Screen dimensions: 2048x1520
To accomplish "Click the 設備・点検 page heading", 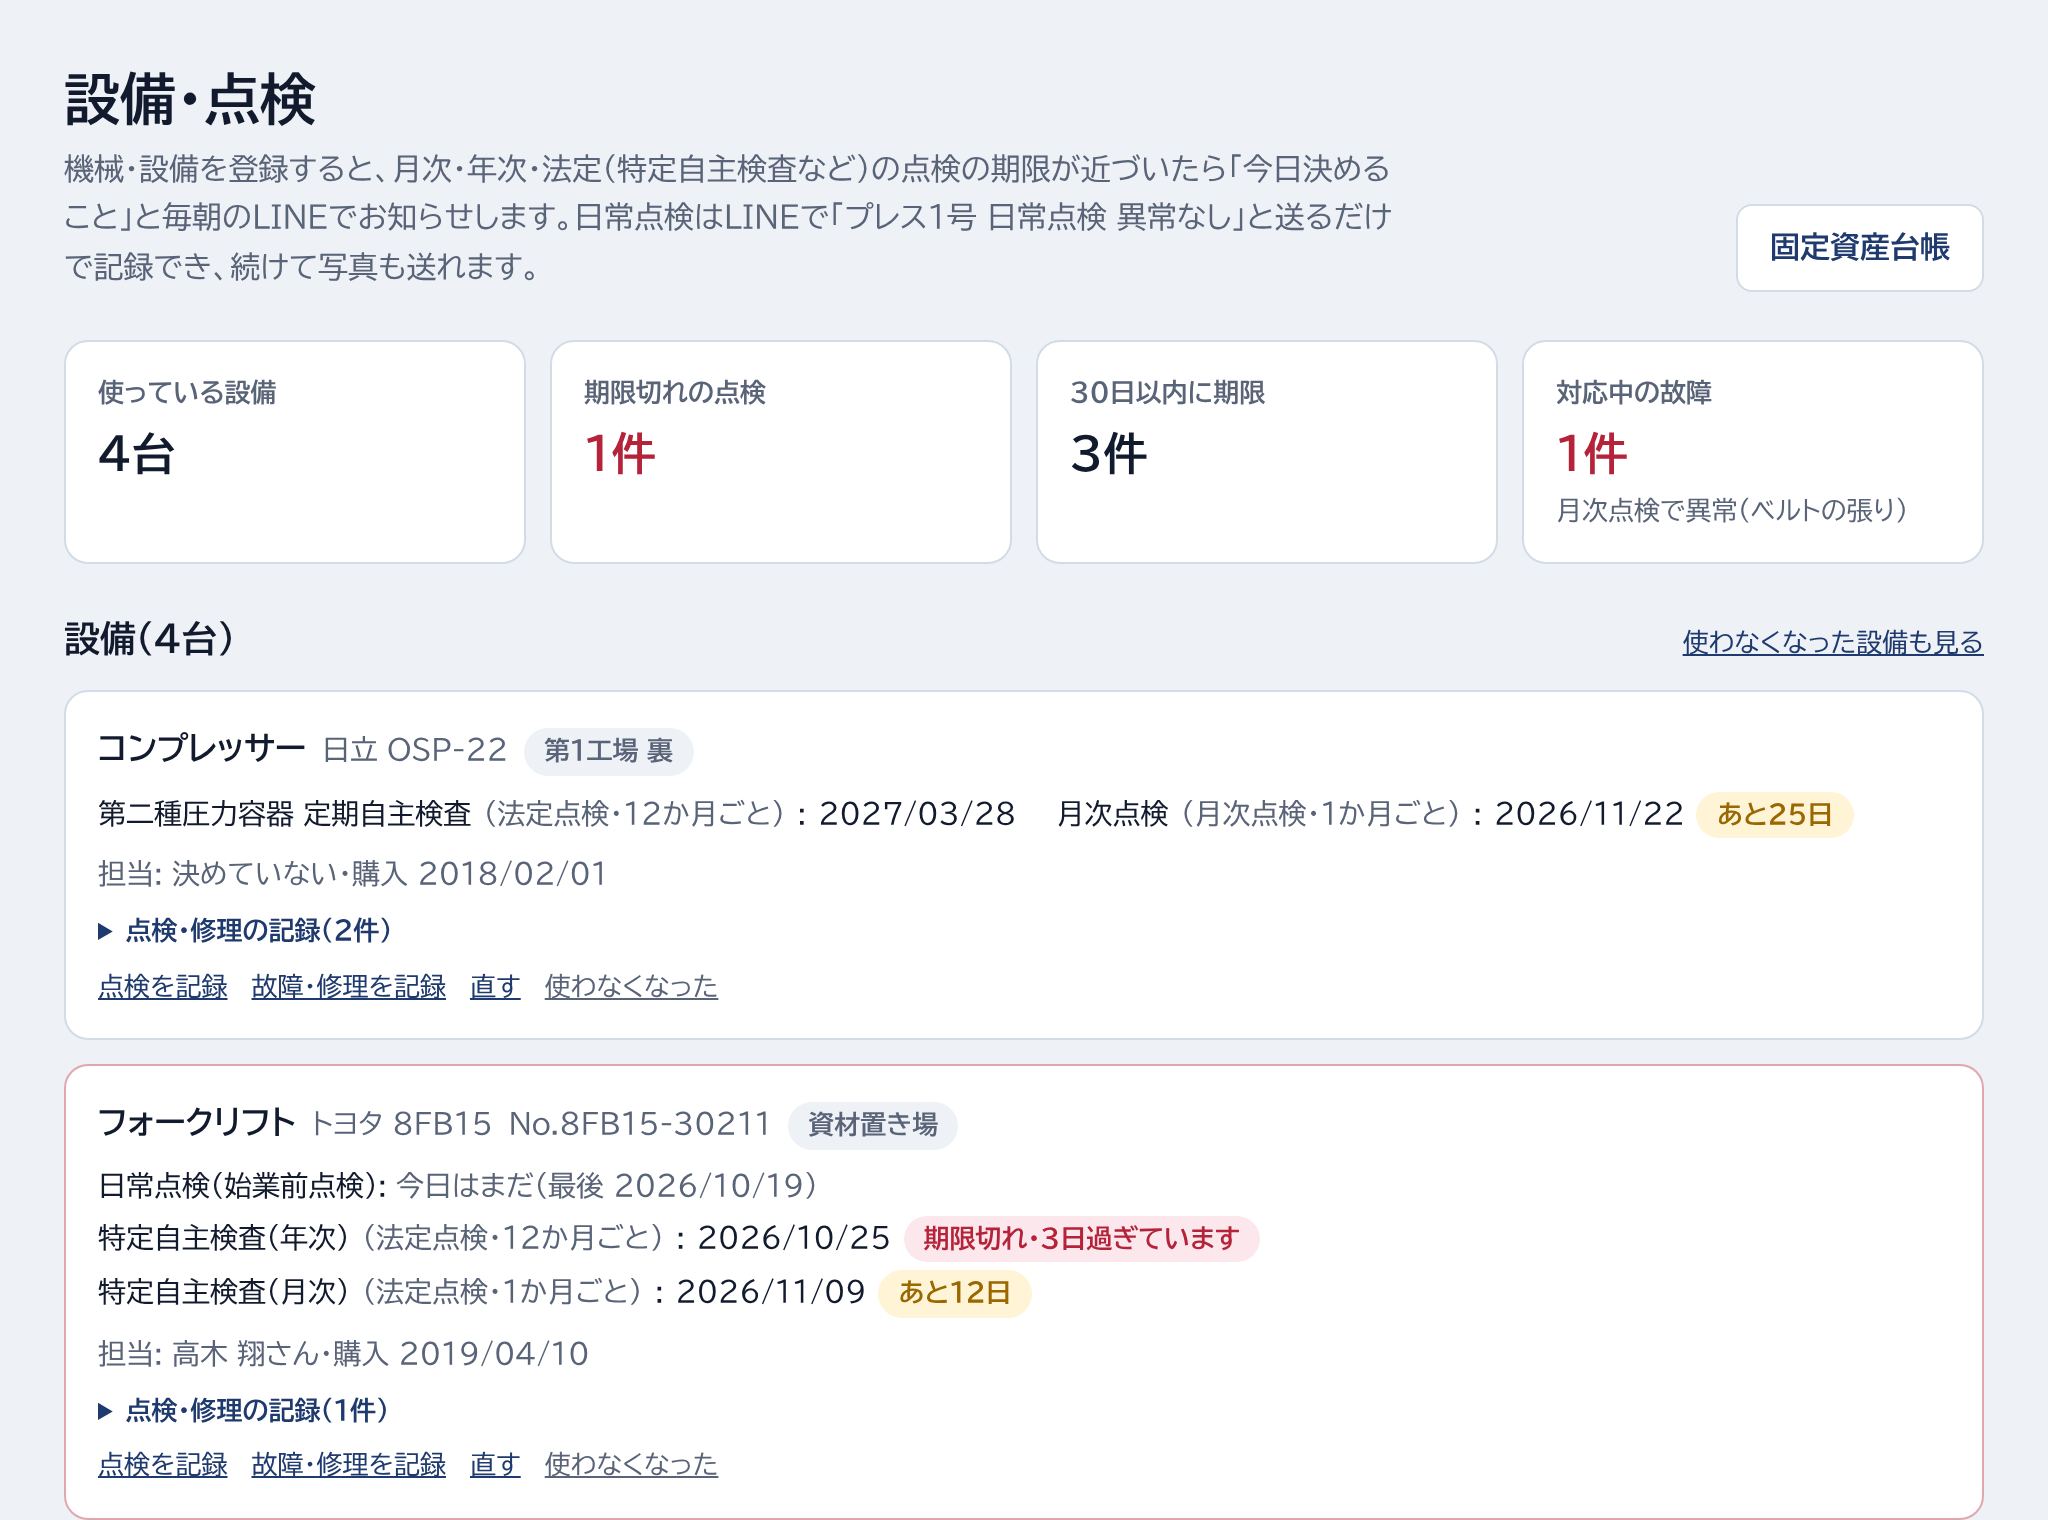I will click(190, 99).
